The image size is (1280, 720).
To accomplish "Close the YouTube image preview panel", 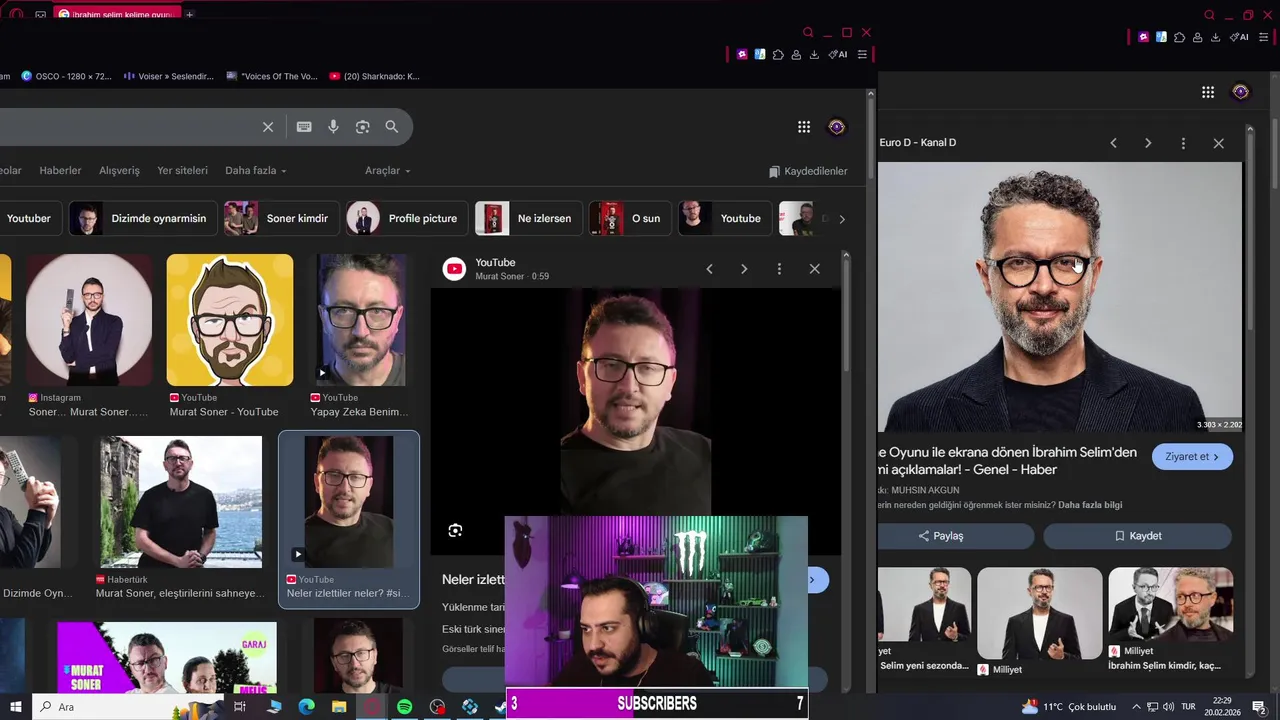I will click(x=814, y=269).
